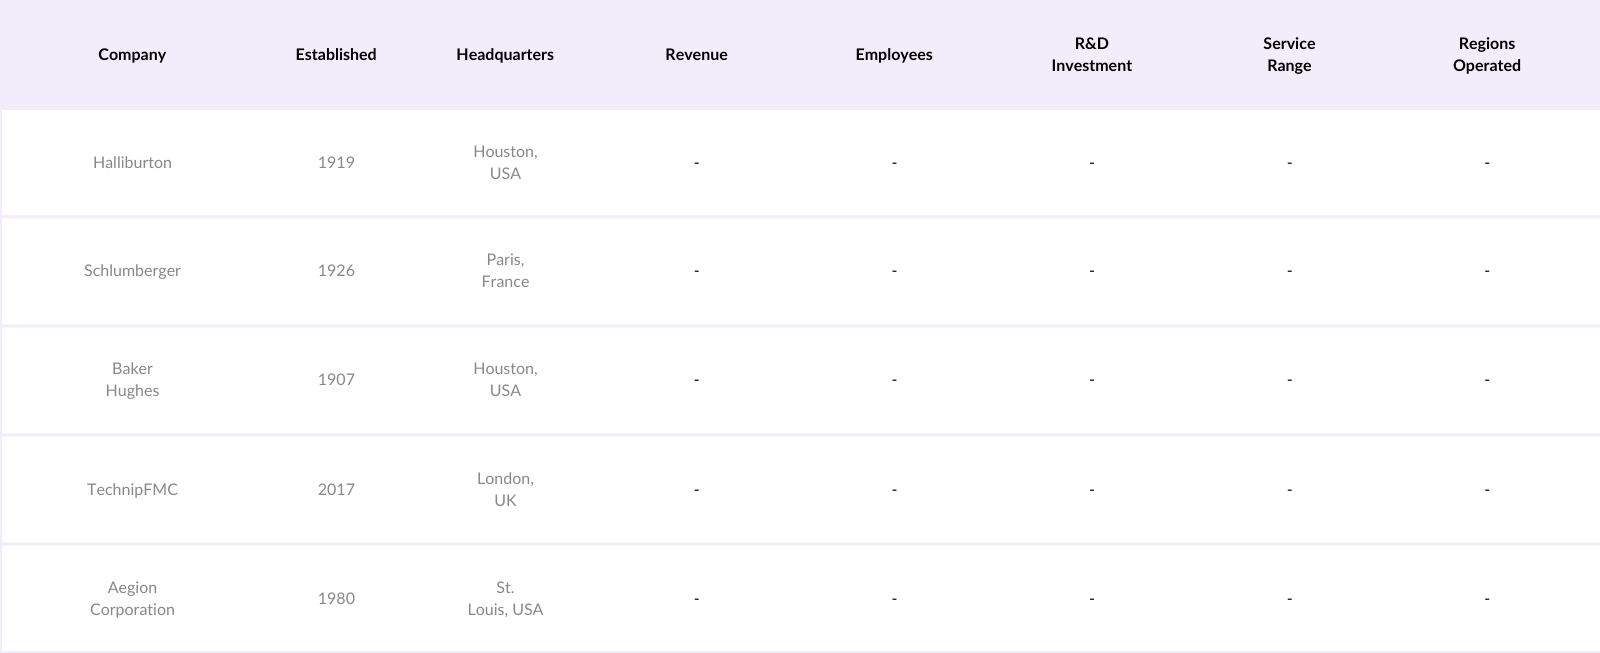Click Aegion Corporation's empty Regions Operated cell
This screenshot has height=653, width=1600.
(x=1487, y=599)
